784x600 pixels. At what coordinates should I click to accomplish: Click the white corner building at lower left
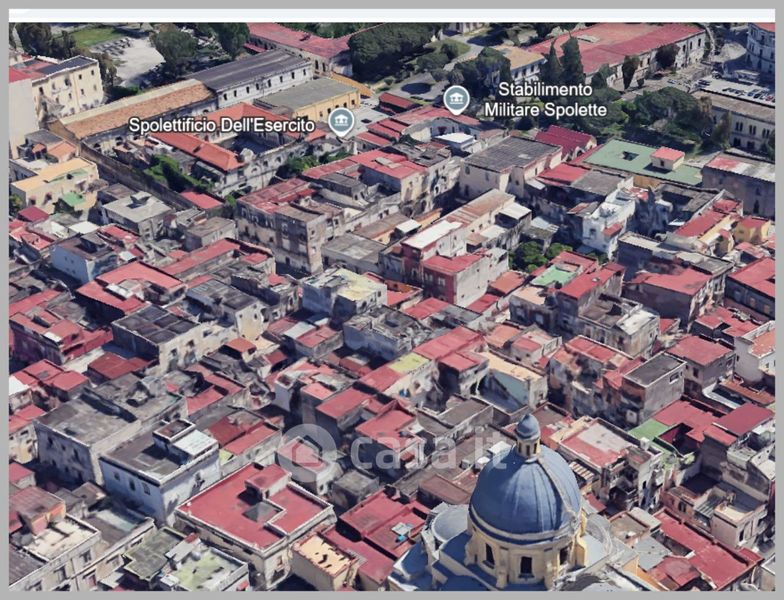click(160, 470)
